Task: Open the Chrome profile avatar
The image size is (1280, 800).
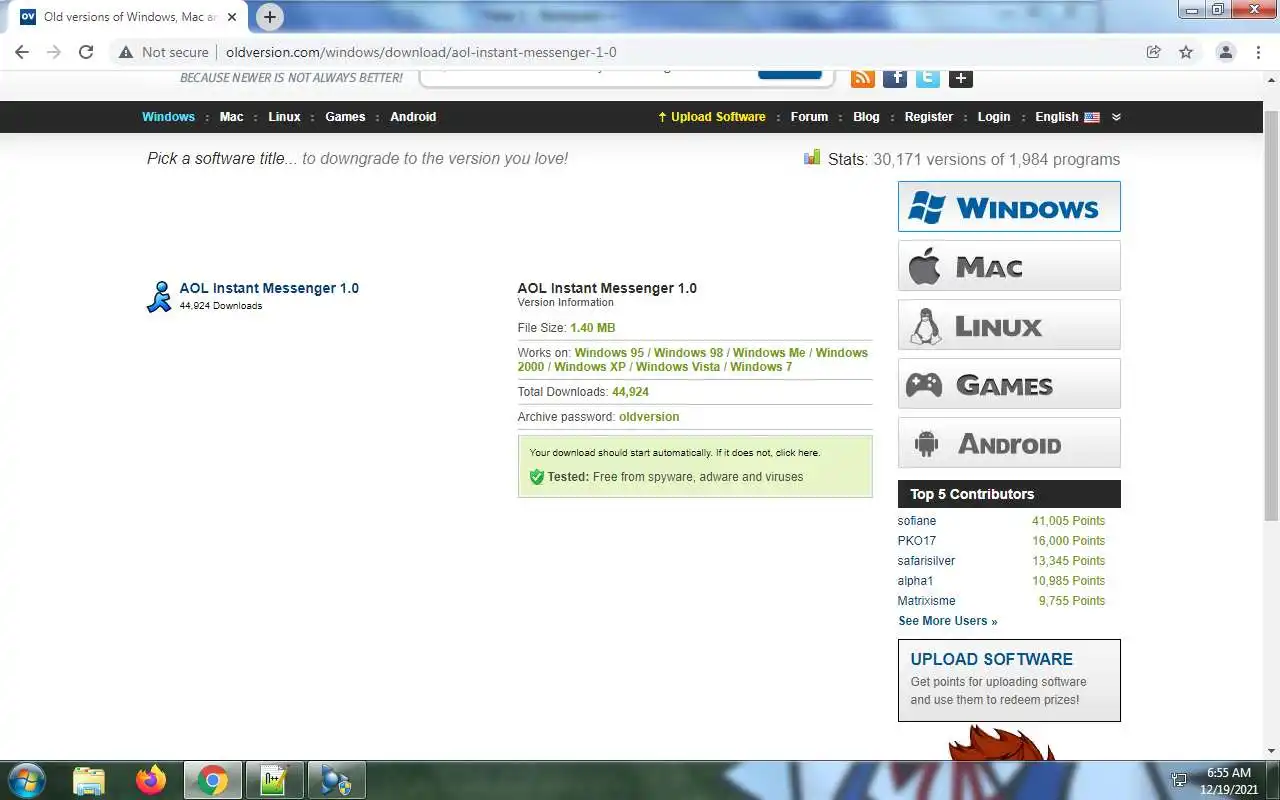Action: point(1225,52)
